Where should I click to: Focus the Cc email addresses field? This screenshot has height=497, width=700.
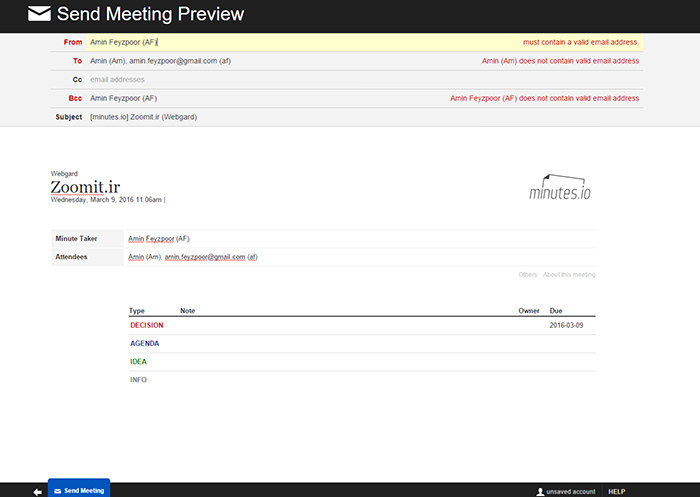click(x=364, y=80)
